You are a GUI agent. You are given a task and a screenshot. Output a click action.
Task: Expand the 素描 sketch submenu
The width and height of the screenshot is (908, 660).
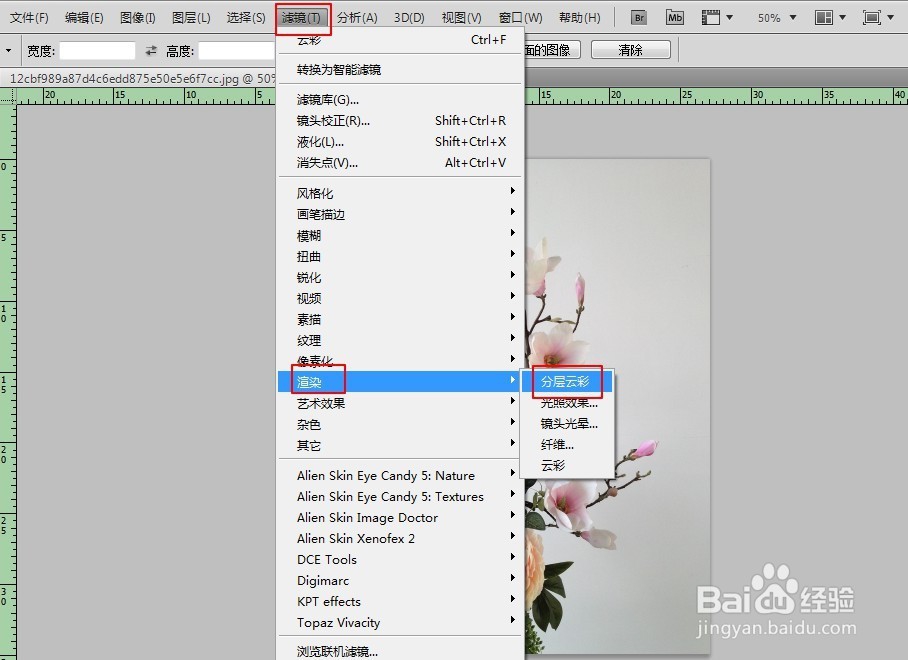[400, 319]
